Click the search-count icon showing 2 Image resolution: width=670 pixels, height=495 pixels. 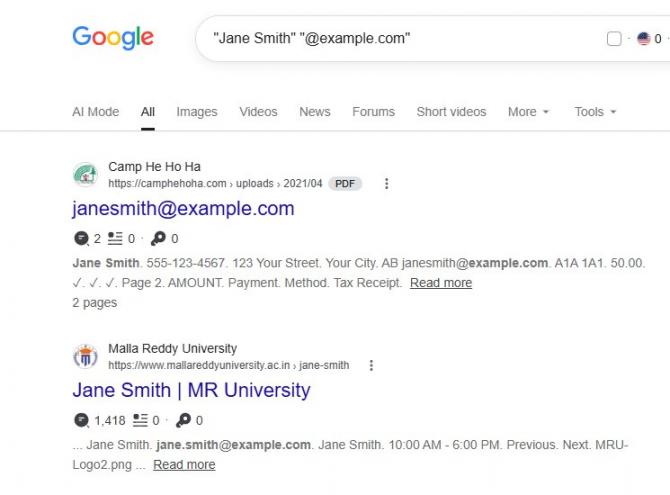point(81,238)
